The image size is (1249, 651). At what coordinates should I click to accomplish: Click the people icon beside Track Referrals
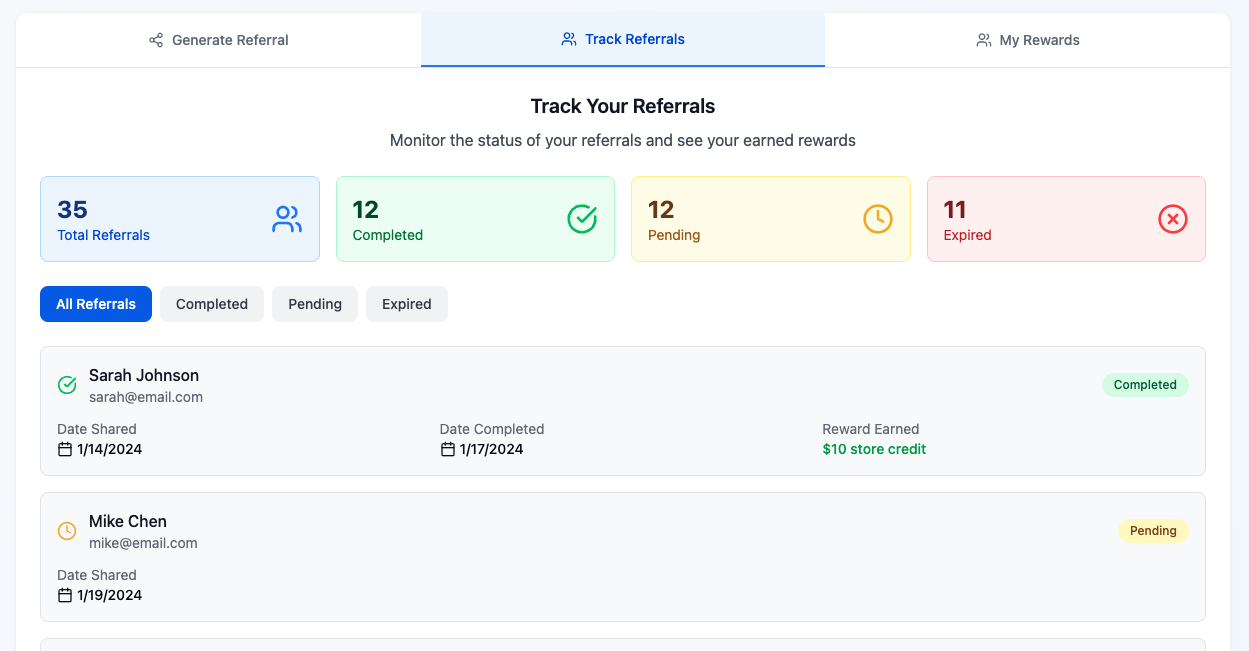tap(569, 39)
